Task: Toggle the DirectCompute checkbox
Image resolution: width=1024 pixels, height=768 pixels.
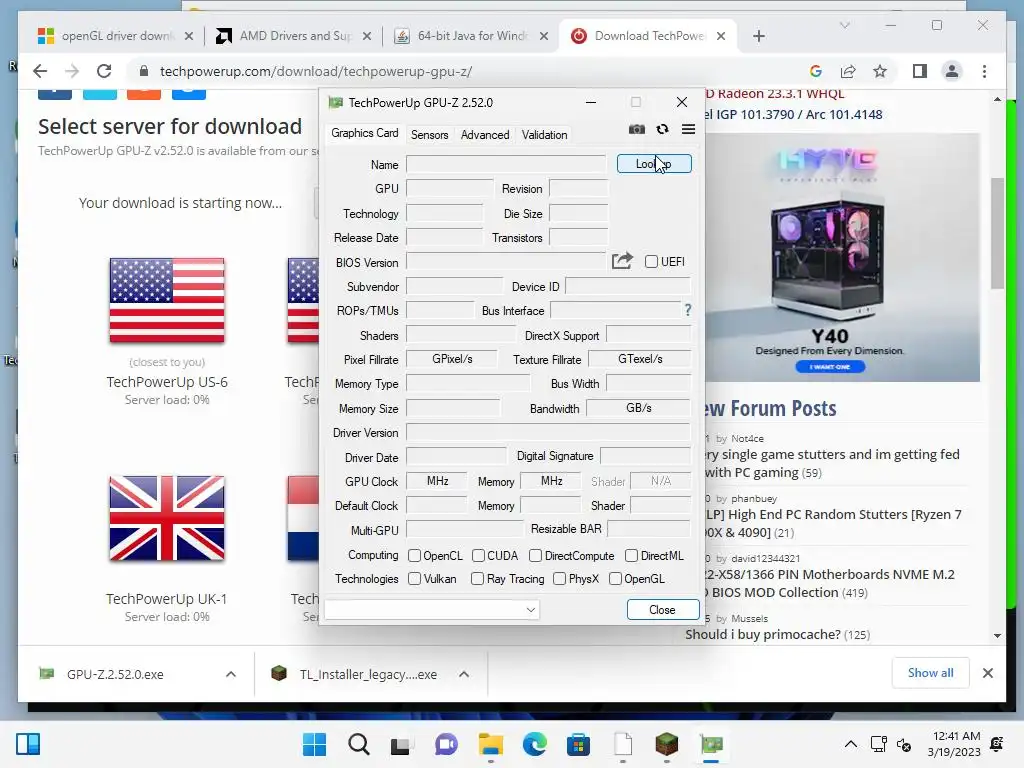Action: (x=535, y=555)
